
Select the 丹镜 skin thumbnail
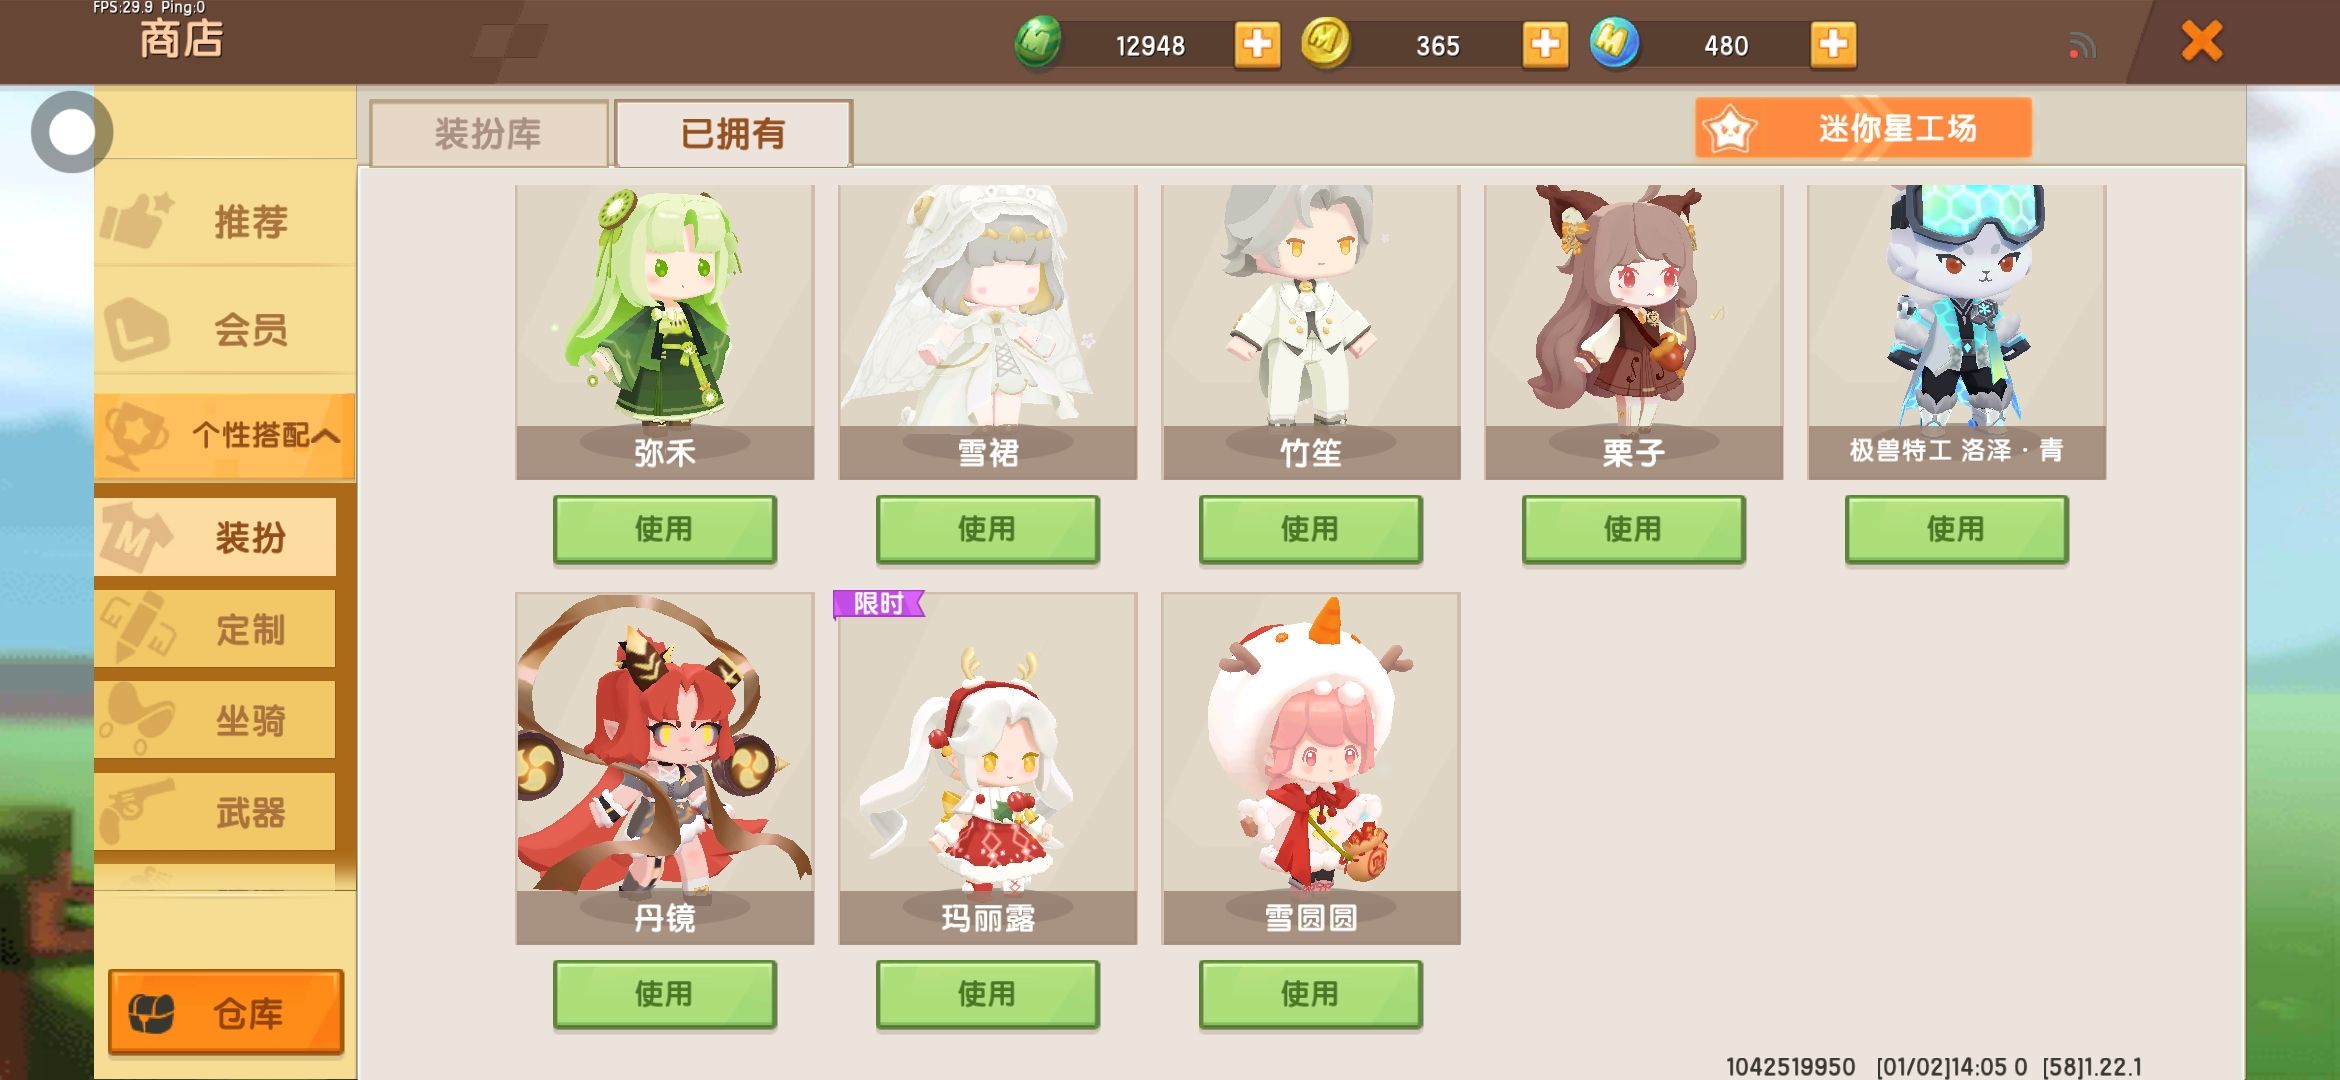(x=665, y=768)
